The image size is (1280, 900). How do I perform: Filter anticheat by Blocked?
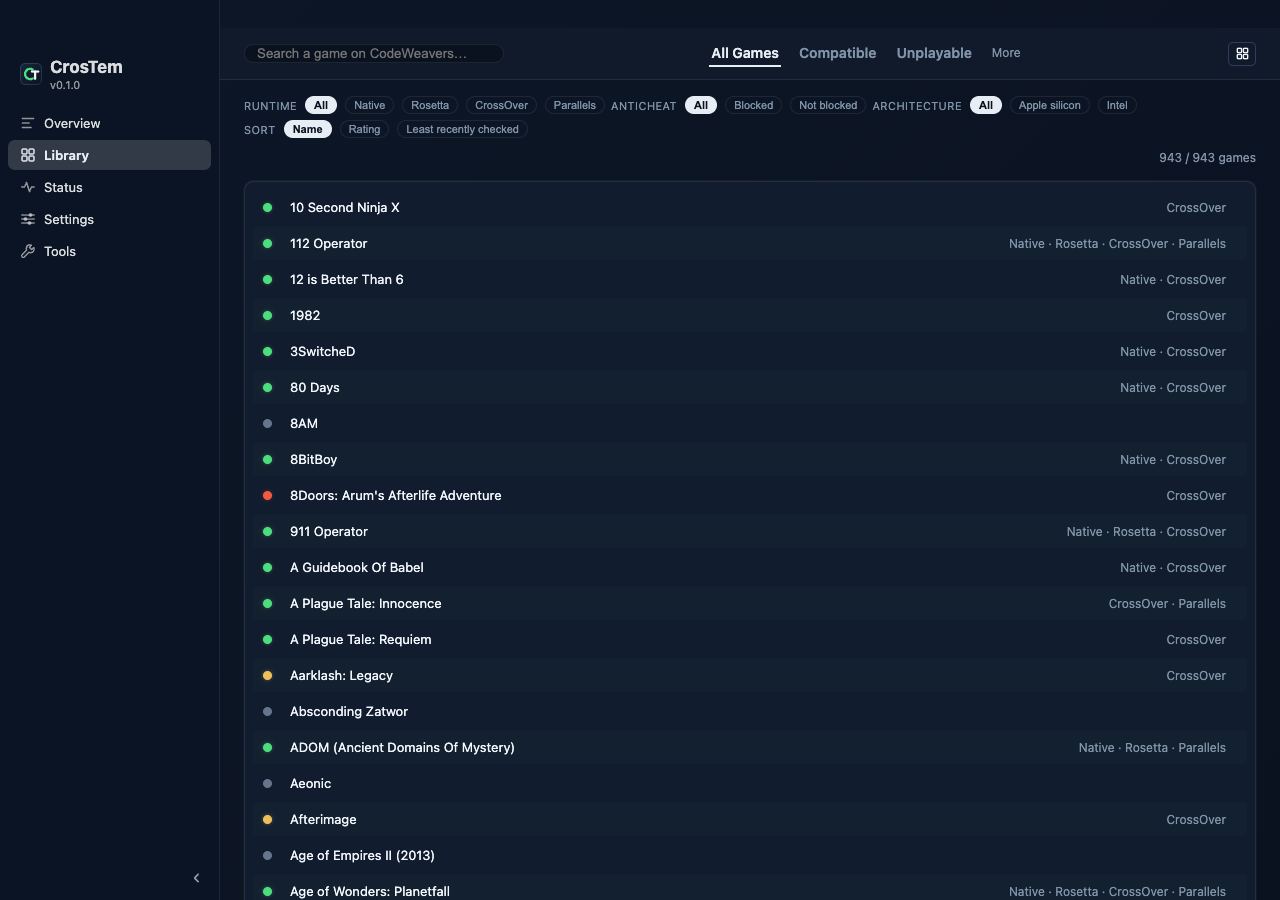coord(754,105)
